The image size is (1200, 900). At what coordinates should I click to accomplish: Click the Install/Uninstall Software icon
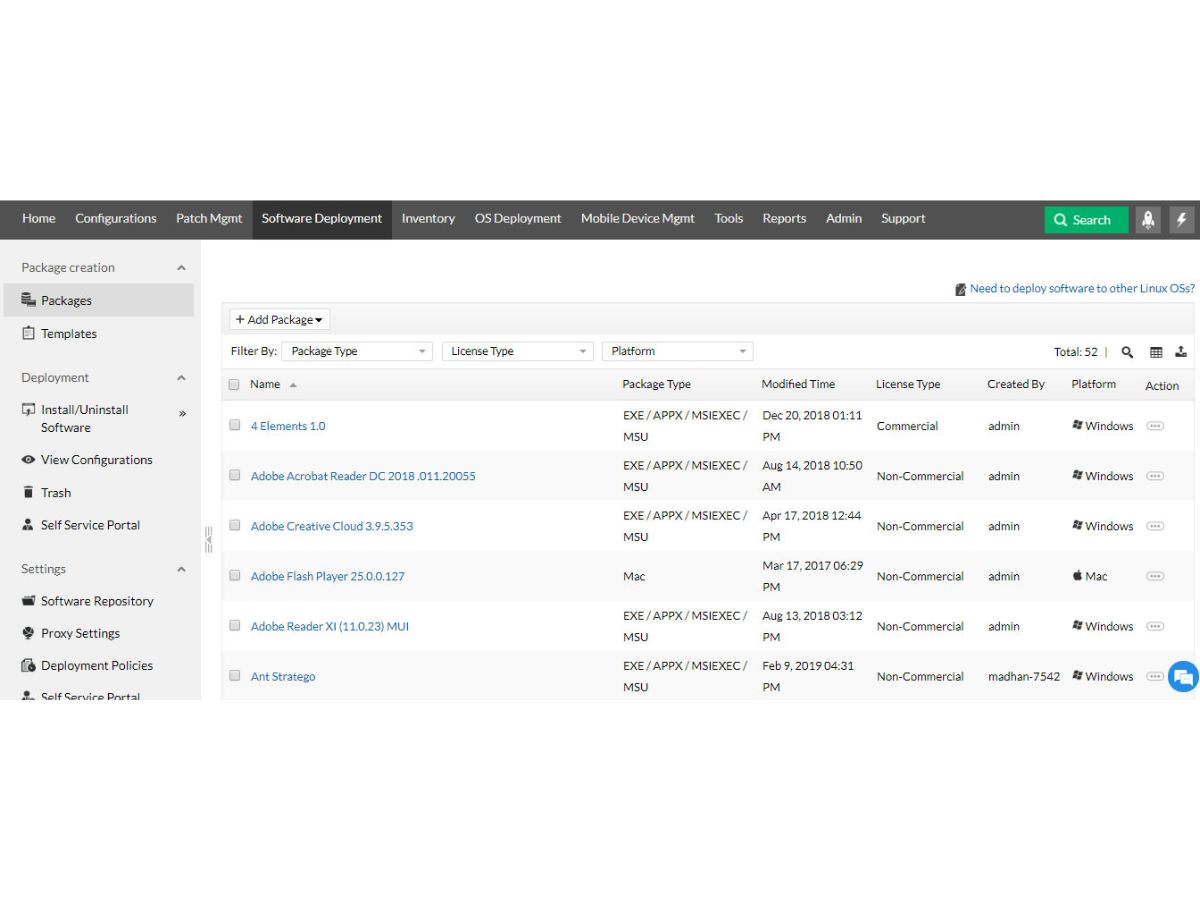point(28,410)
